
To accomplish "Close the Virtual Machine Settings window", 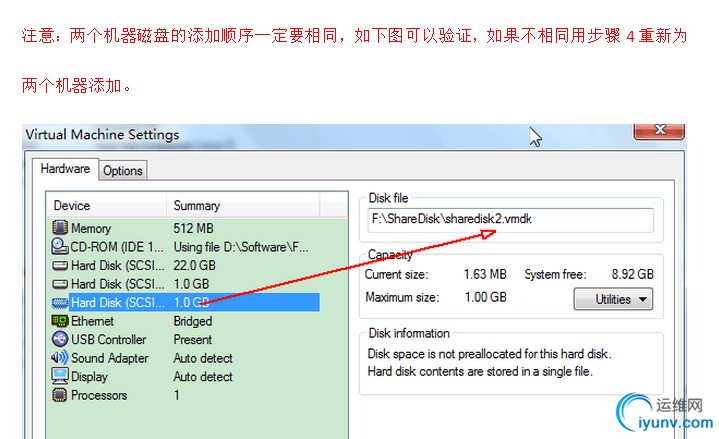I will pyautogui.click(x=659, y=131).
